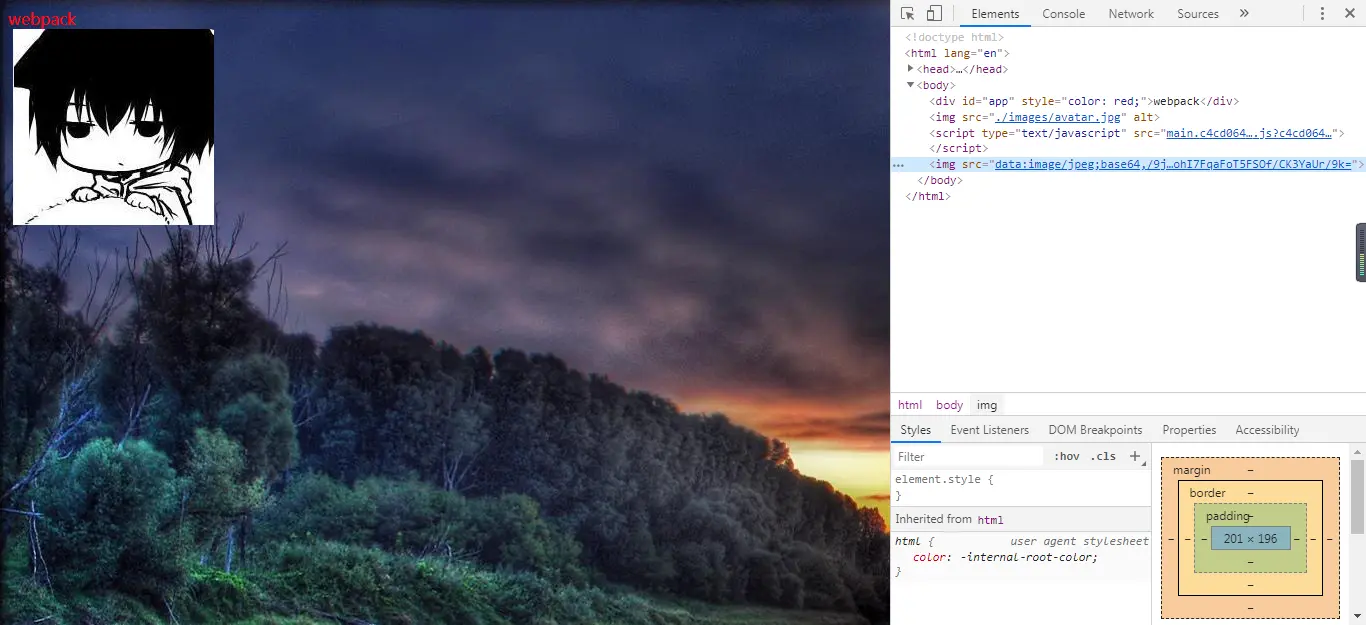Collapse the body element node
This screenshot has height=625, width=1366.
coord(911,85)
